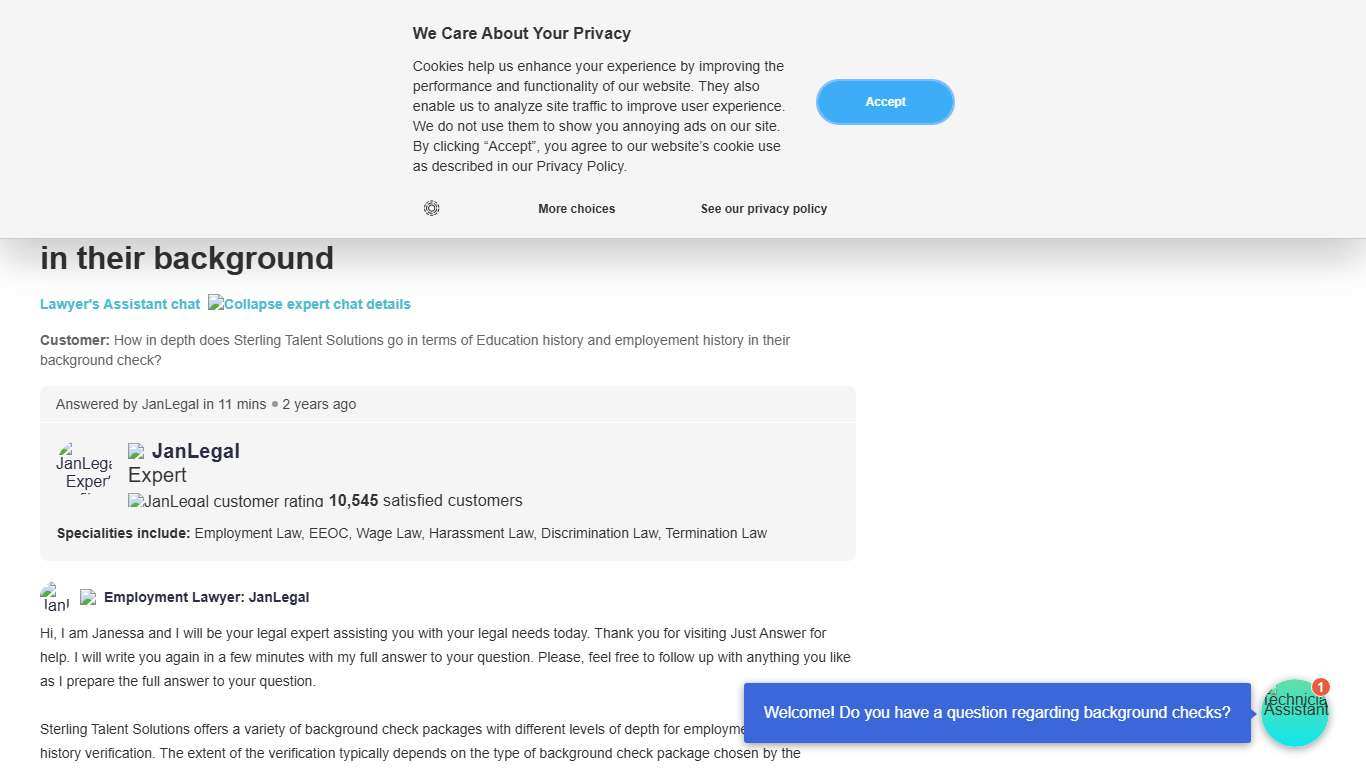
Task: Click the small icon before Employment Lawyer label
Action: point(88,597)
